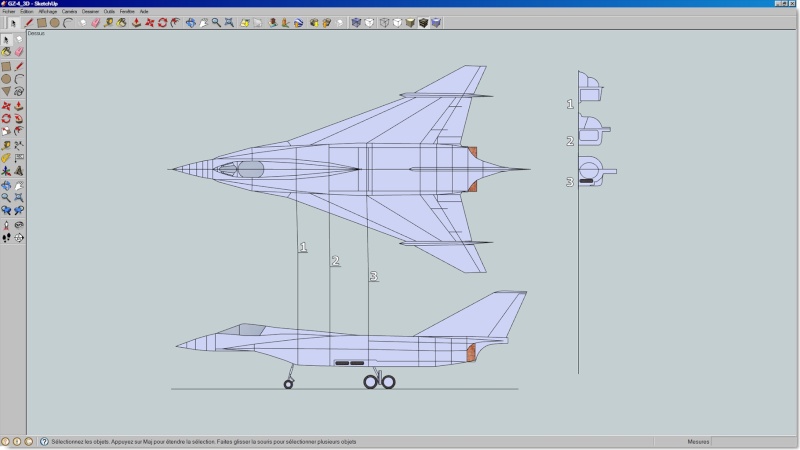Select the Look Around eye tool

tap(19, 225)
